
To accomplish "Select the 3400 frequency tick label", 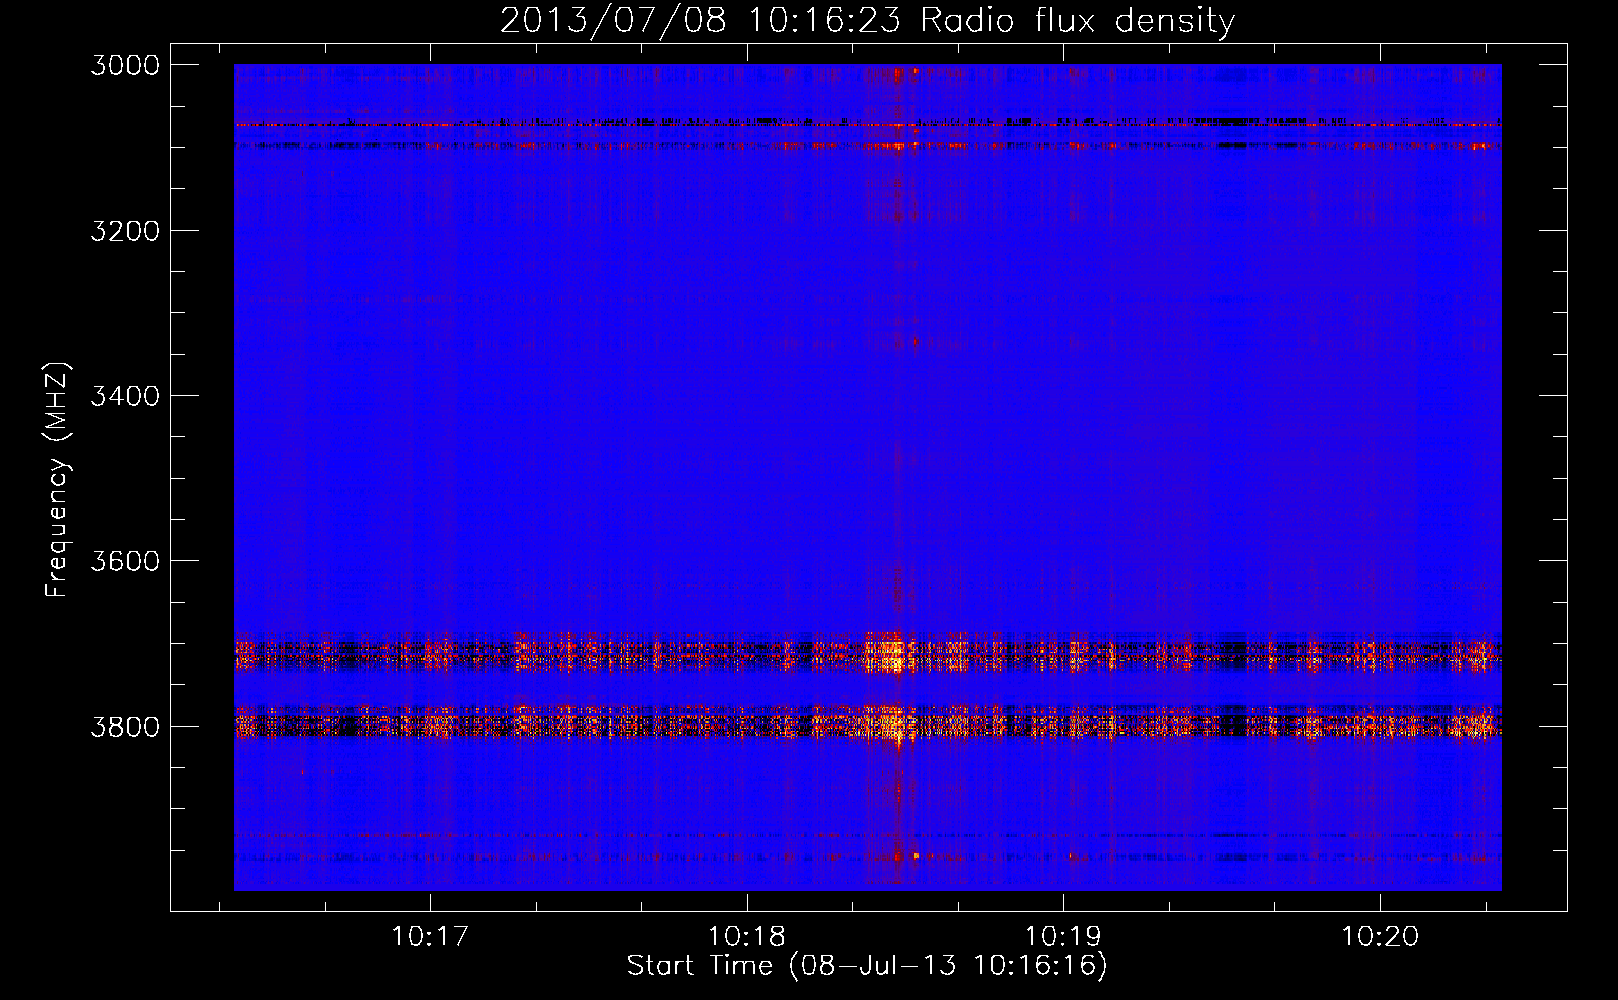I will click(125, 396).
